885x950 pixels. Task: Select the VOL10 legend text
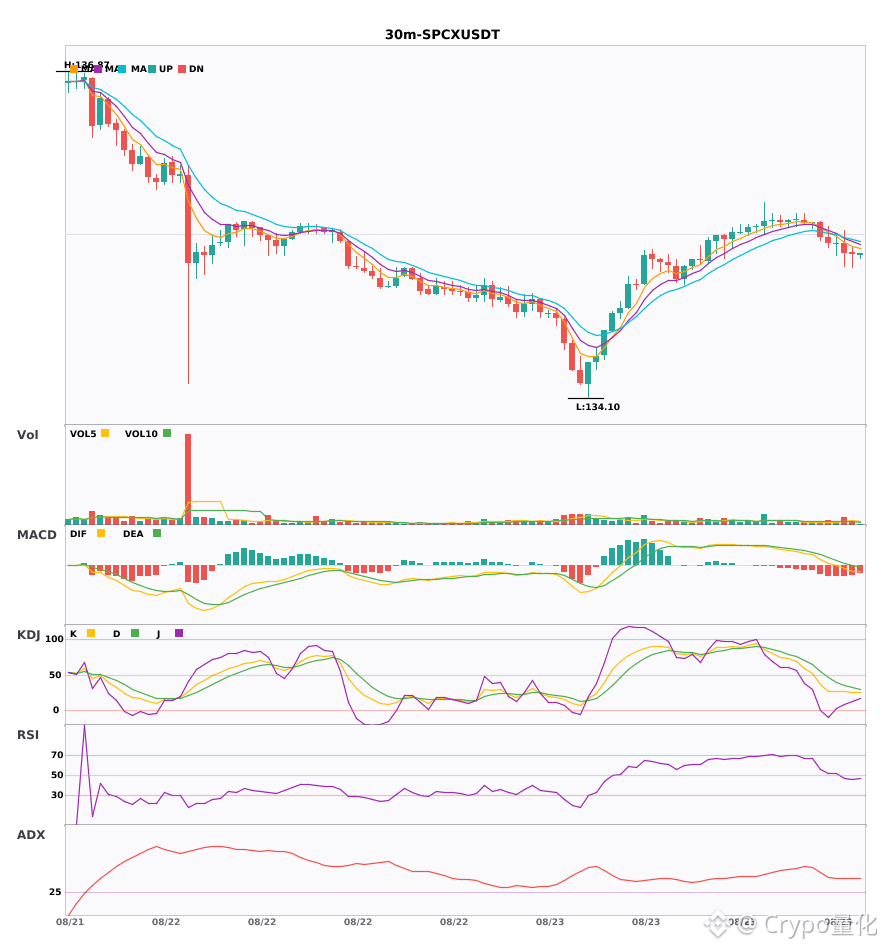(141, 434)
